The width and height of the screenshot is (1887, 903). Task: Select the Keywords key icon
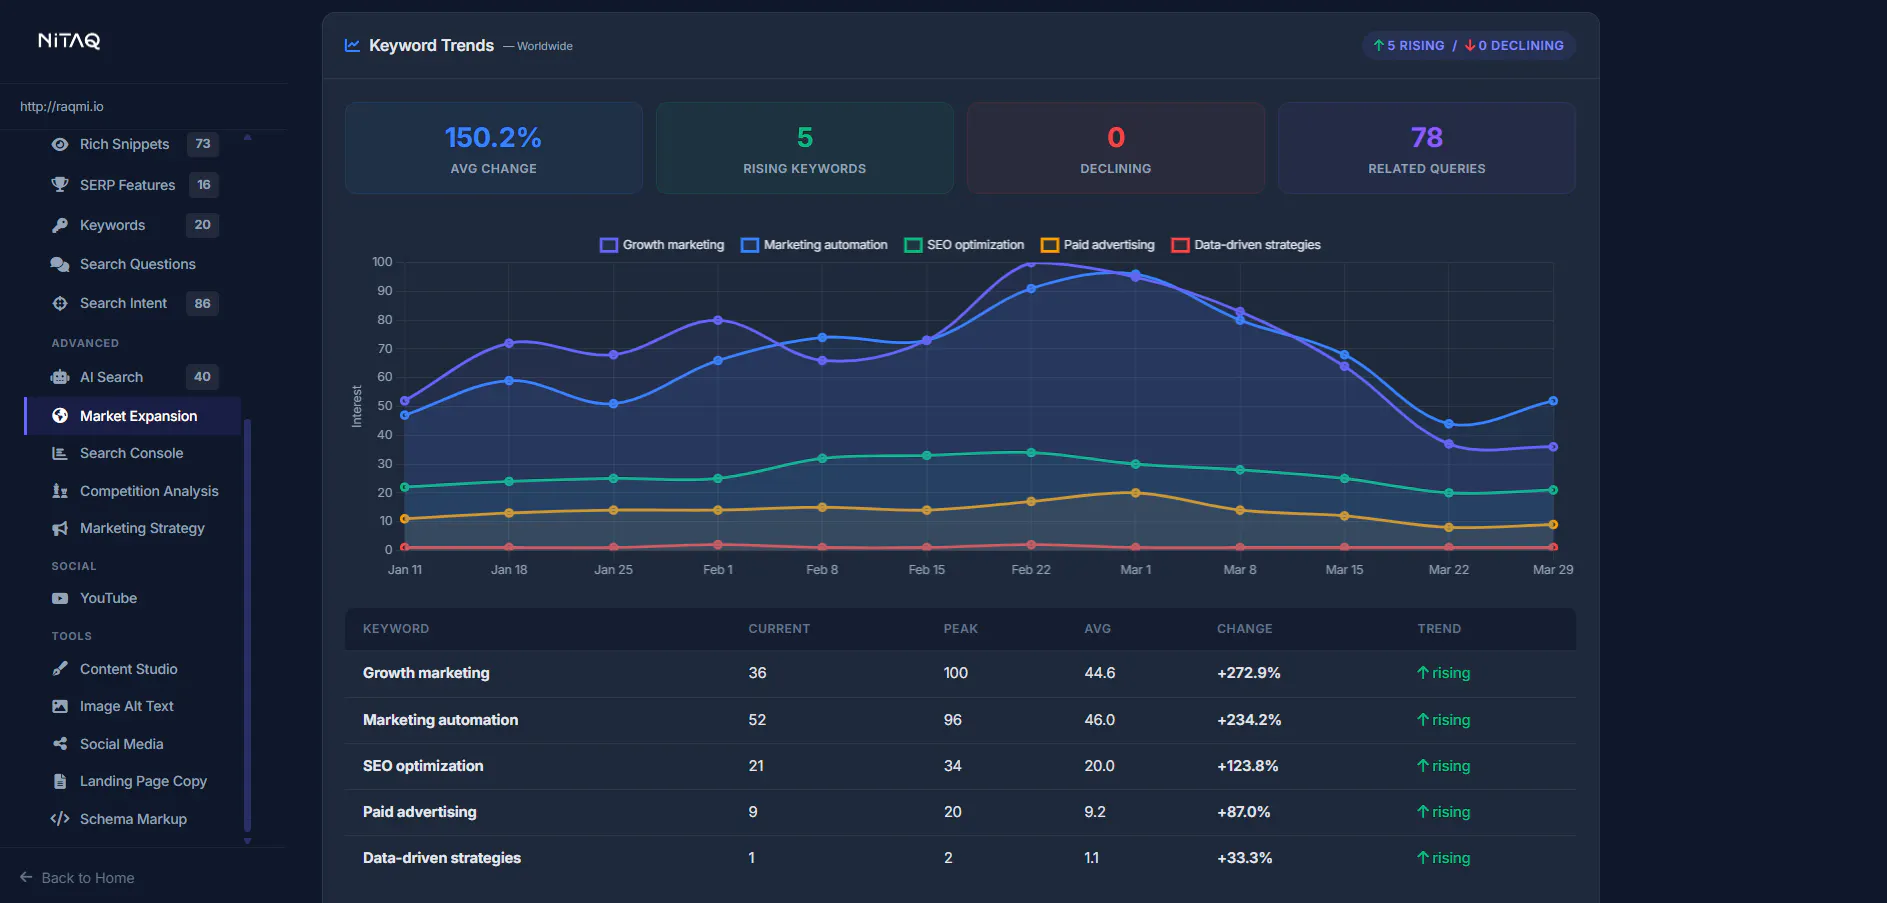[x=60, y=225]
